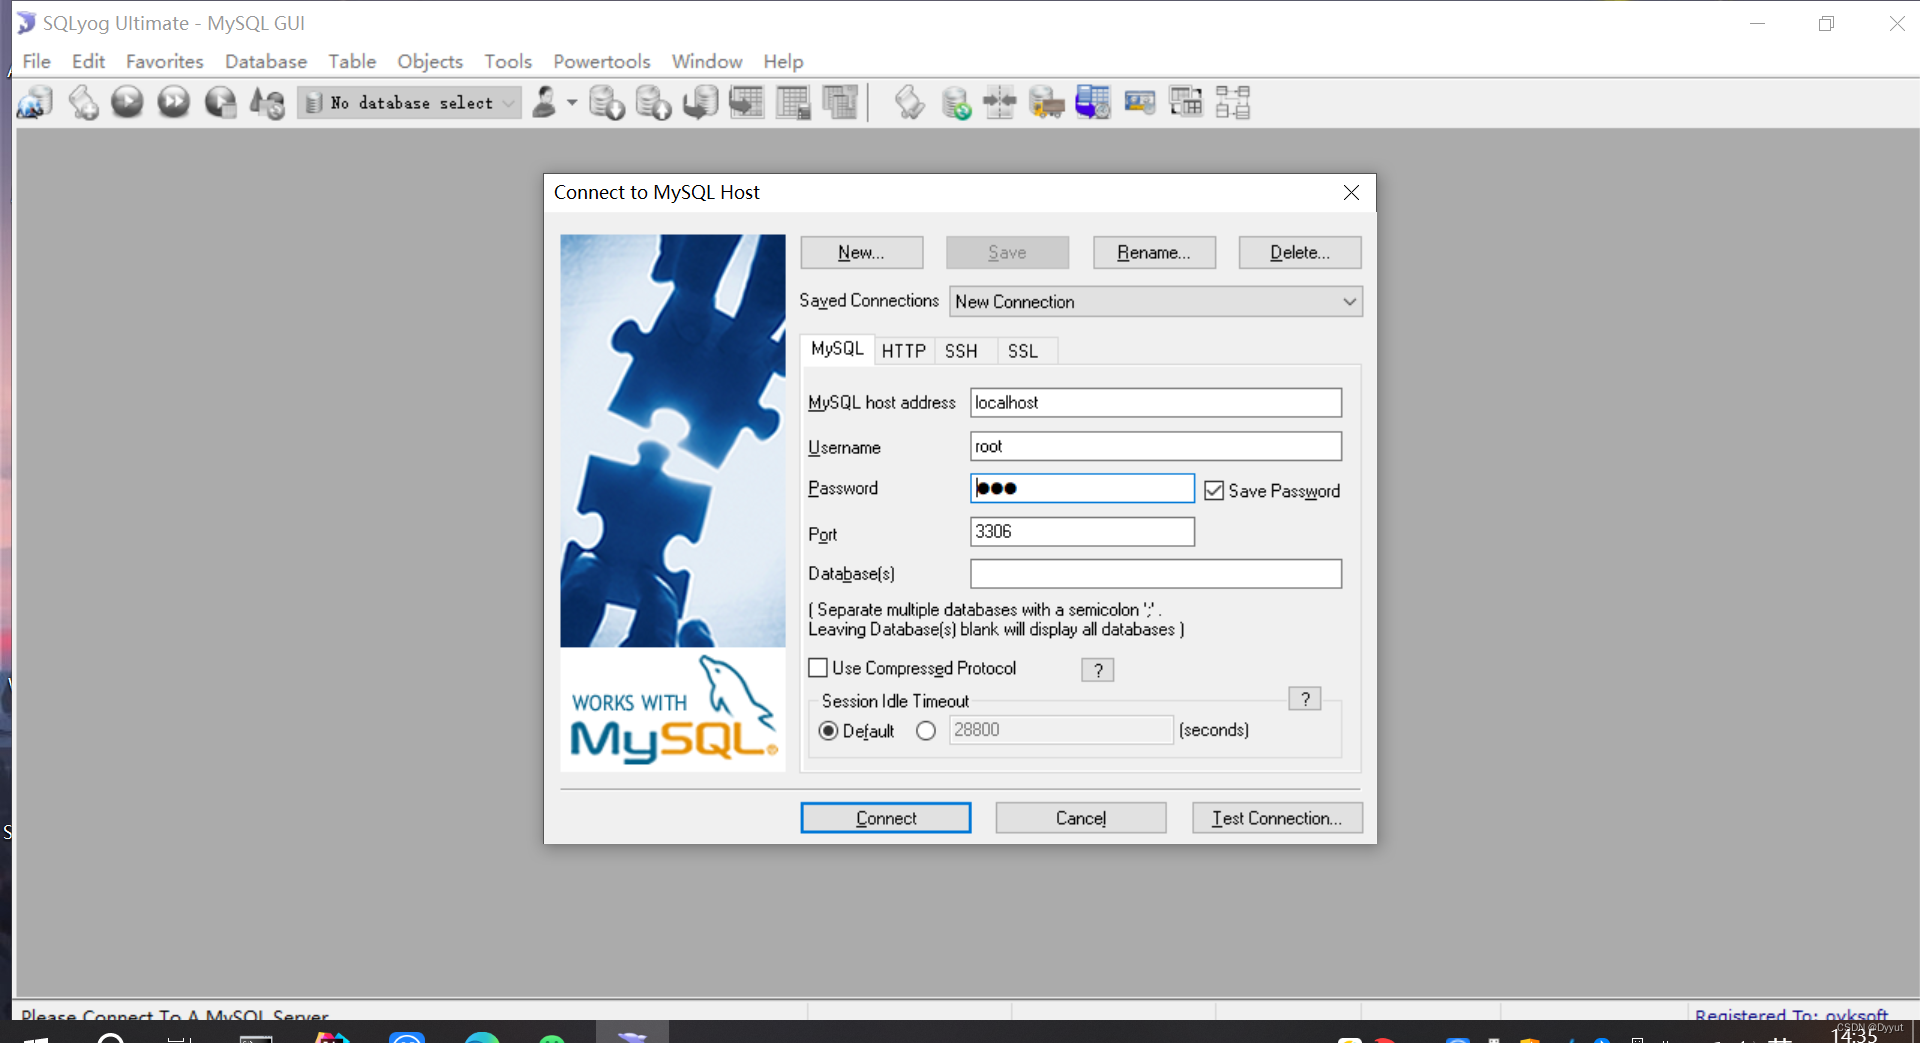Screen dimensions: 1920x1043
Task: Click the Save button
Action: coord(1007,253)
